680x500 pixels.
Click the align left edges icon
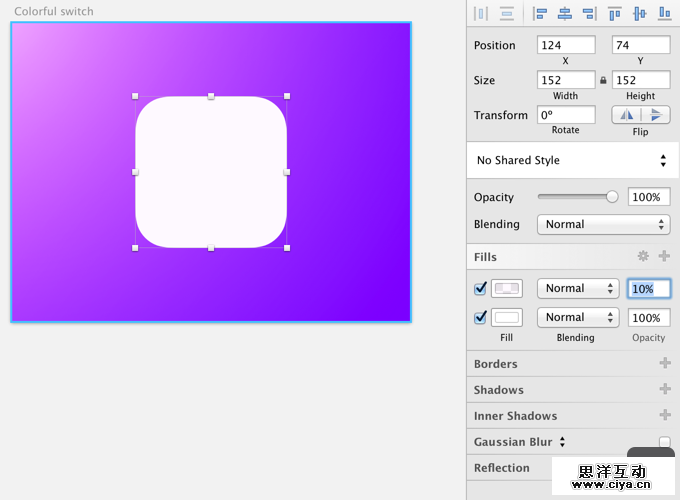point(541,13)
